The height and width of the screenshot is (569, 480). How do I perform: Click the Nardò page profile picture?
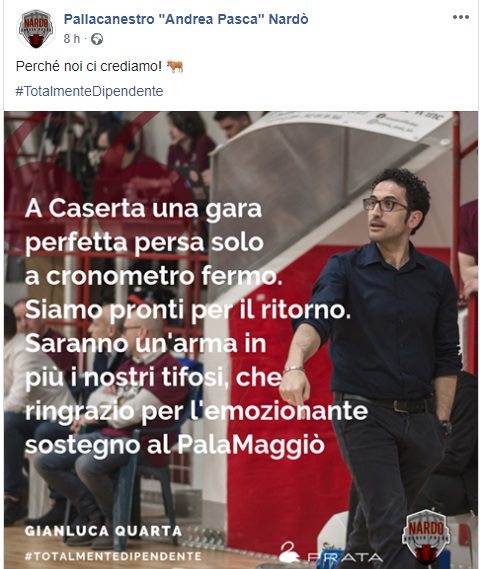click(36, 29)
